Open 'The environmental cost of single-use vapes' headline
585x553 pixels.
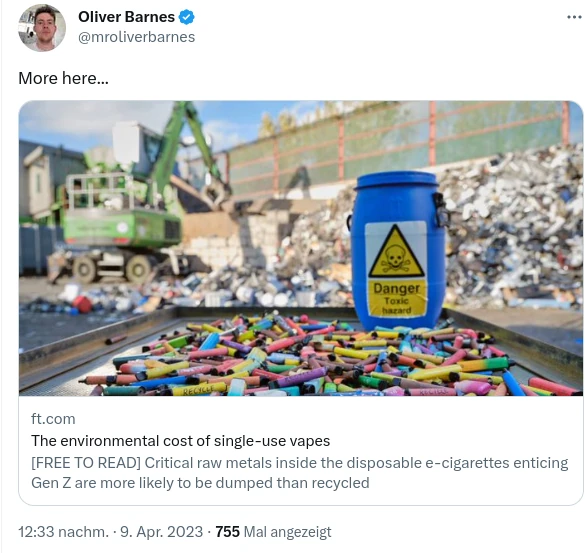click(x=180, y=441)
